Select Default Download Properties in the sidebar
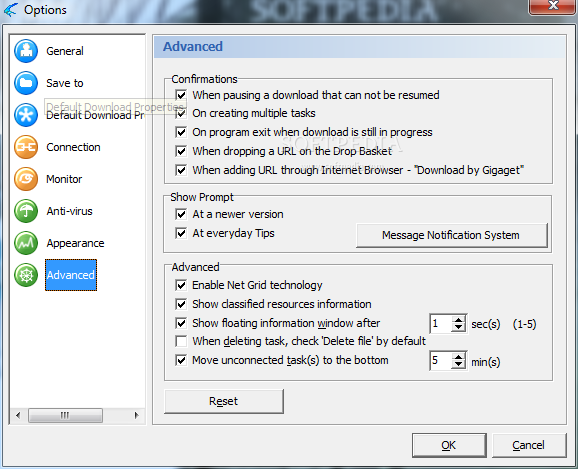 click(x=95, y=115)
